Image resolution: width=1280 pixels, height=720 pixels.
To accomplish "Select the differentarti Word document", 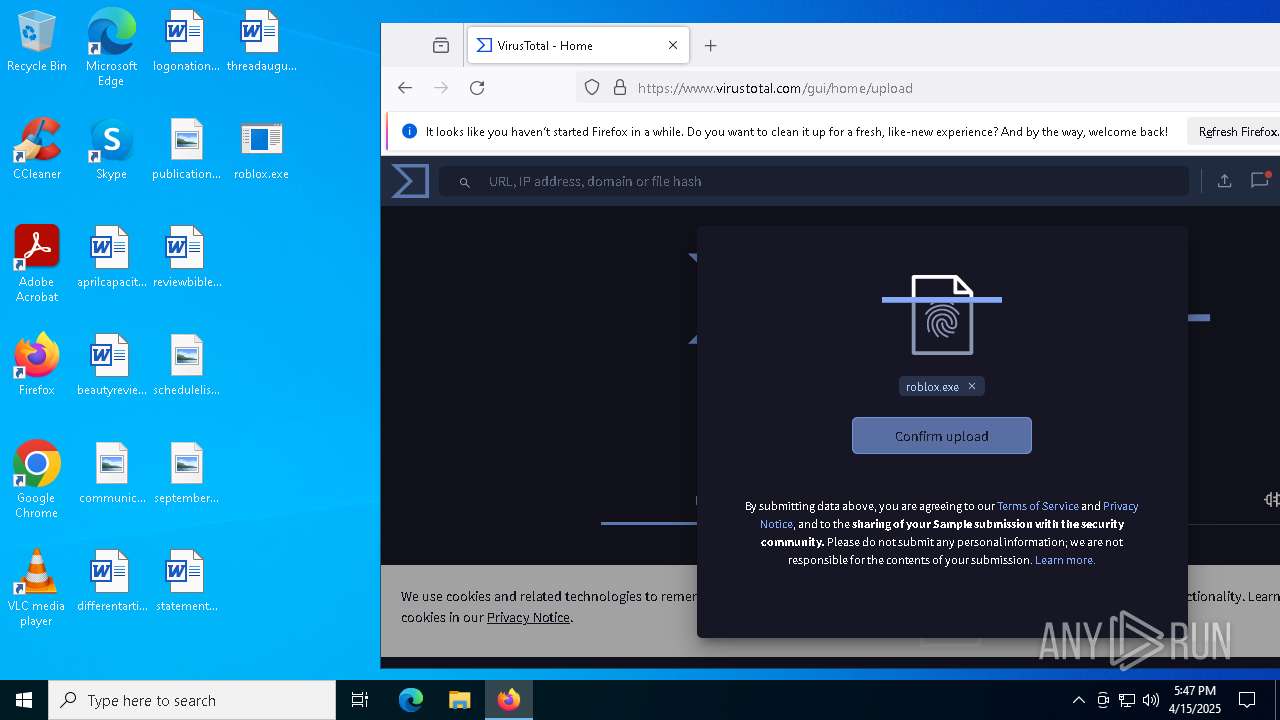I will [111, 582].
